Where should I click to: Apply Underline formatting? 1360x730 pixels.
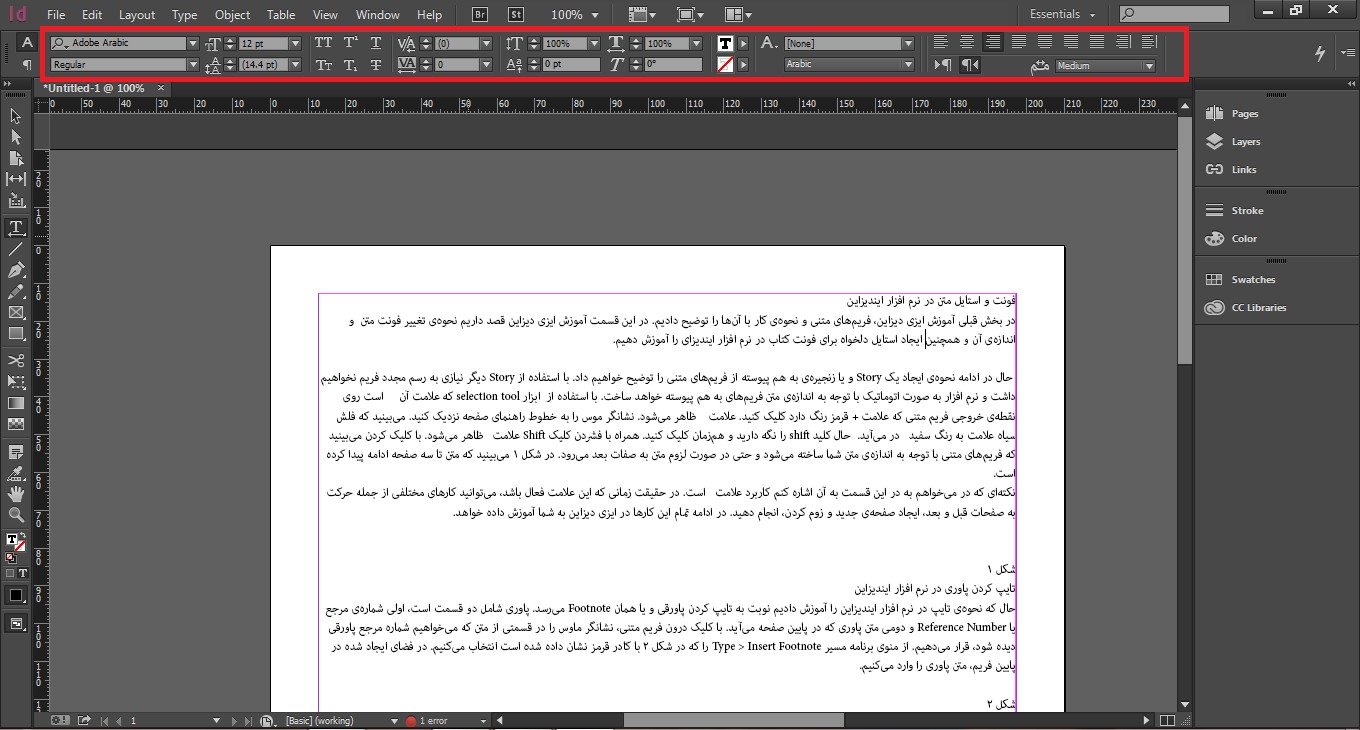[376, 43]
